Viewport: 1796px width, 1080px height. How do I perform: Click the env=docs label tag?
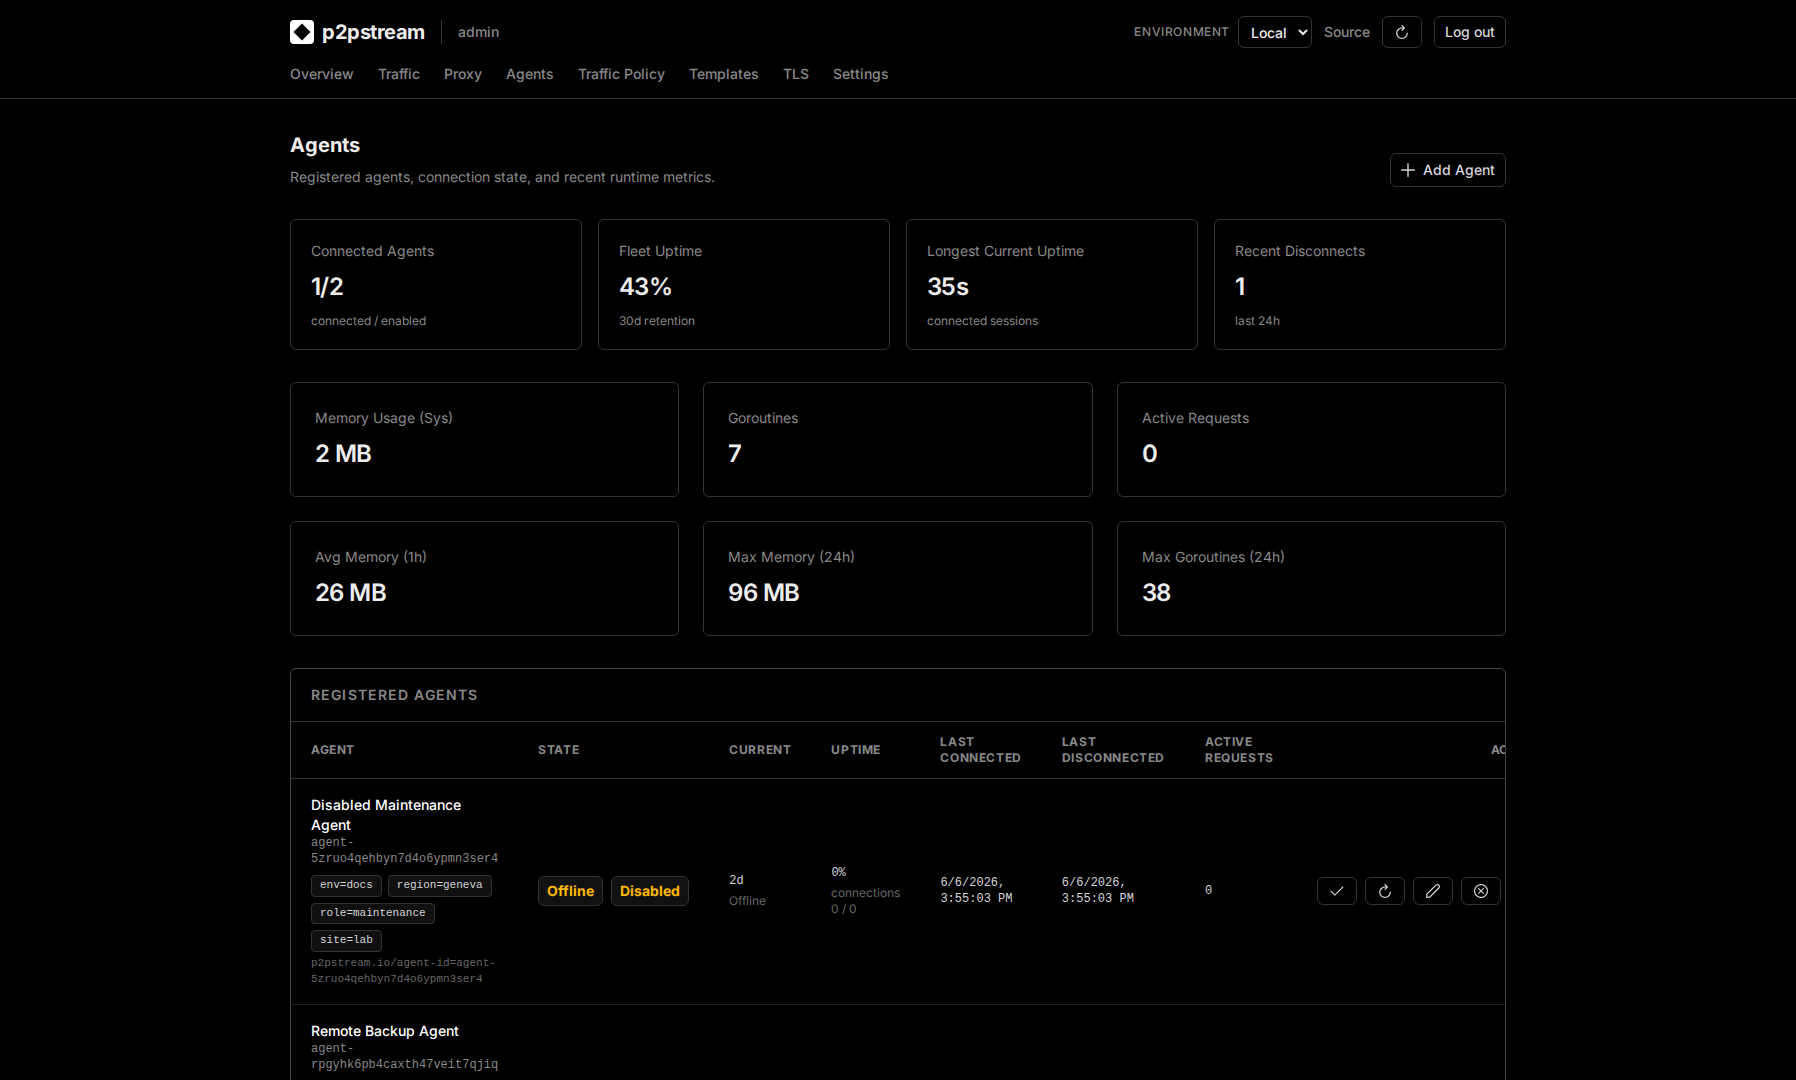pyautogui.click(x=346, y=885)
